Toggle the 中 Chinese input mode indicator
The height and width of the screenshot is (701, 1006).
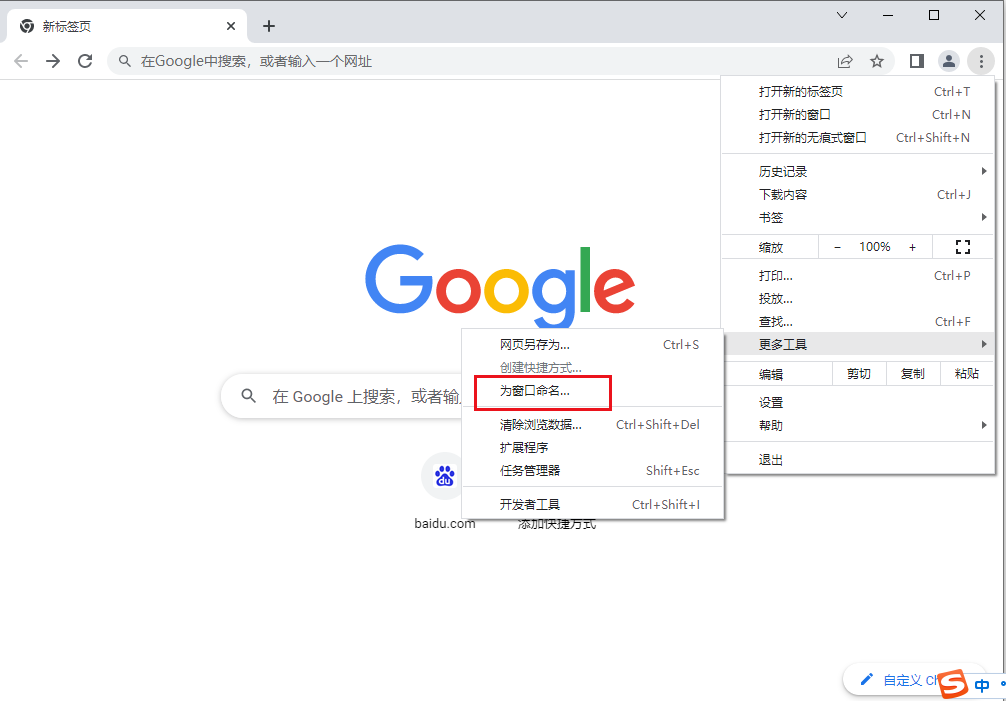982,685
